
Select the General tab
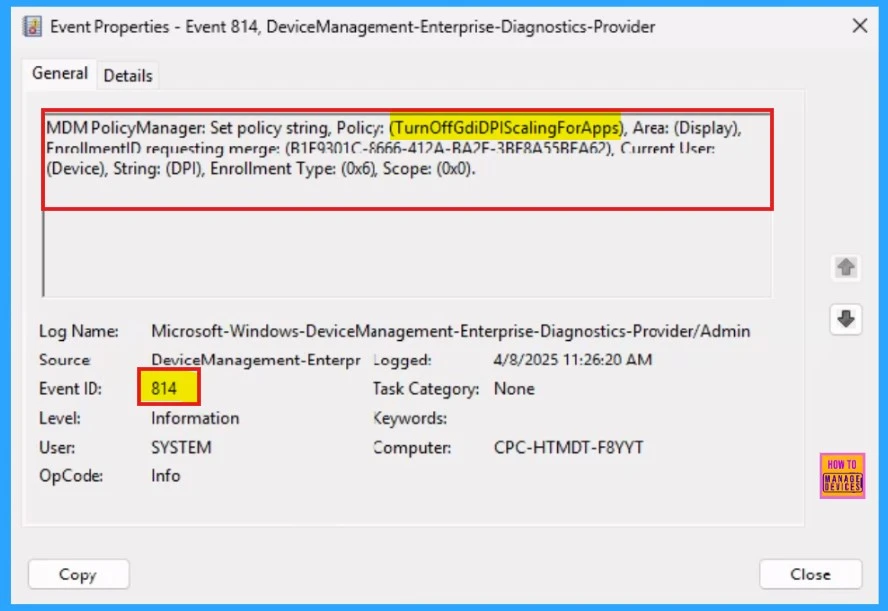59,73
